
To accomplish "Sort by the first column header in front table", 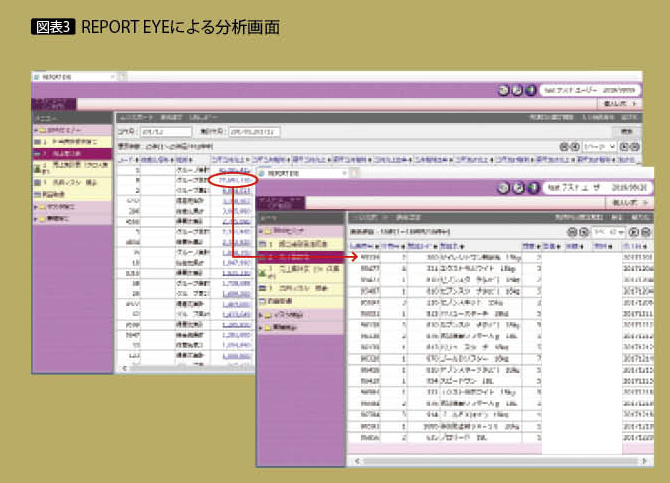I will tap(359, 245).
